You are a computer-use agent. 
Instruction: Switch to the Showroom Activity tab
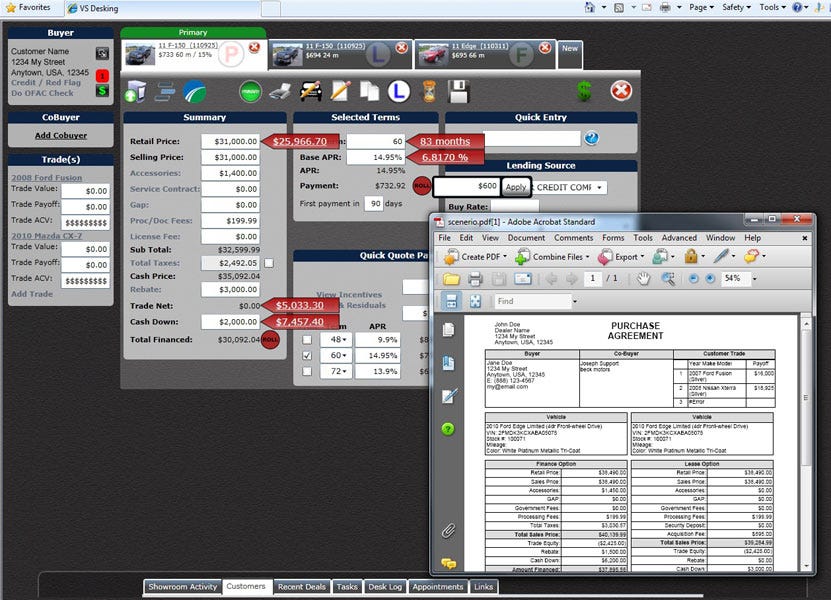coord(182,587)
